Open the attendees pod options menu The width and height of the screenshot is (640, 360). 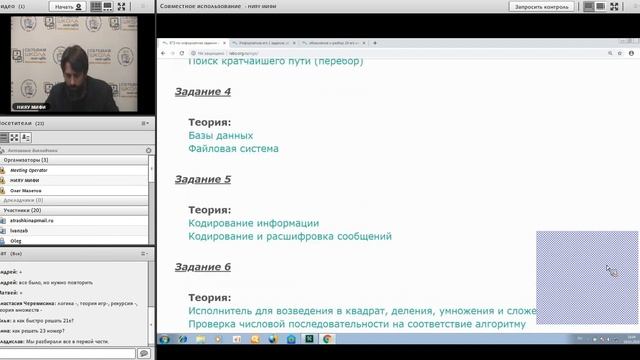point(145,123)
